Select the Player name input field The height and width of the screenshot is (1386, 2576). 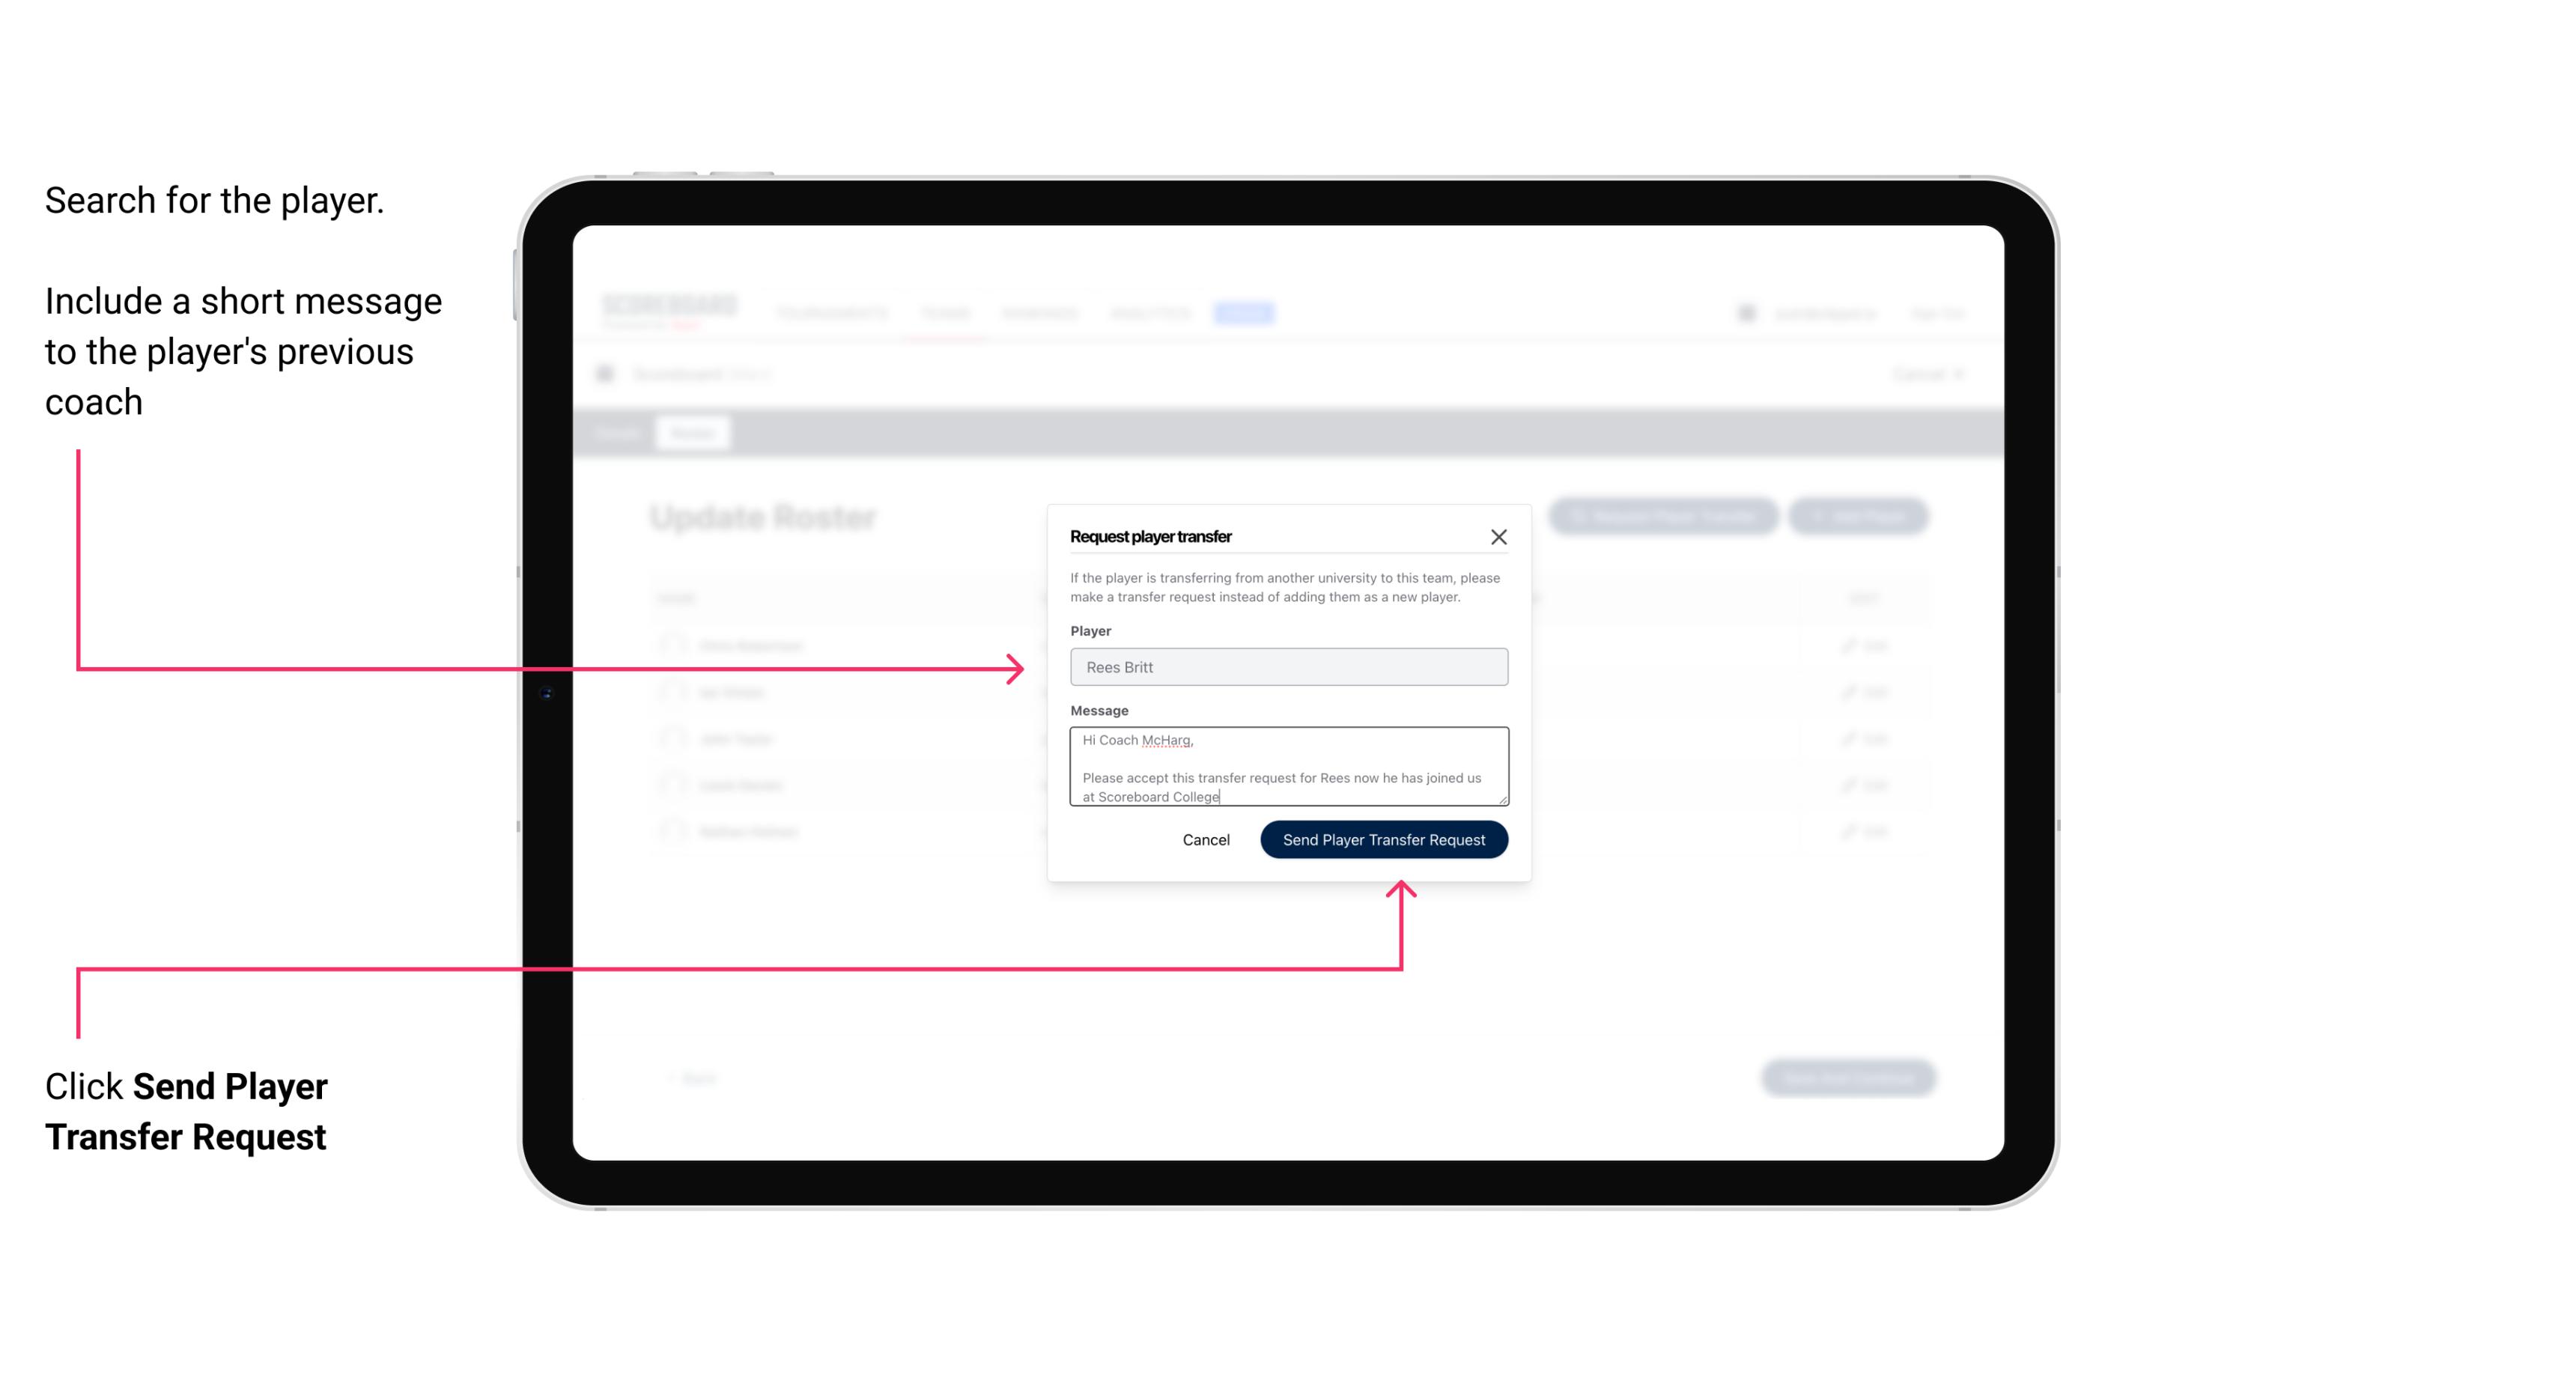point(1287,667)
